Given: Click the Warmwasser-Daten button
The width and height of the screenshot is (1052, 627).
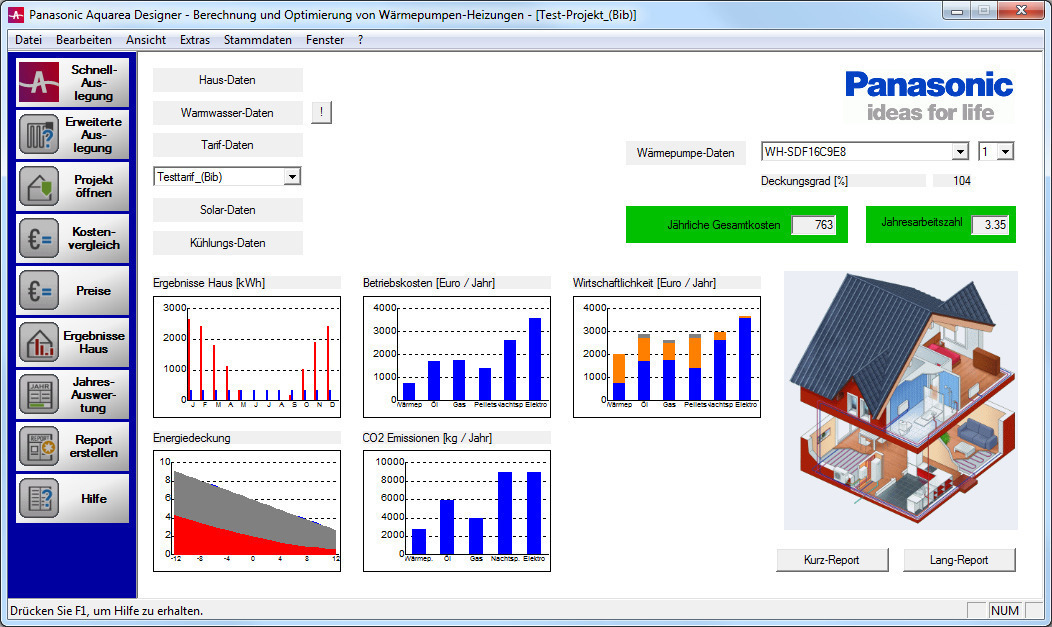Looking at the screenshot, I should pos(227,113).
